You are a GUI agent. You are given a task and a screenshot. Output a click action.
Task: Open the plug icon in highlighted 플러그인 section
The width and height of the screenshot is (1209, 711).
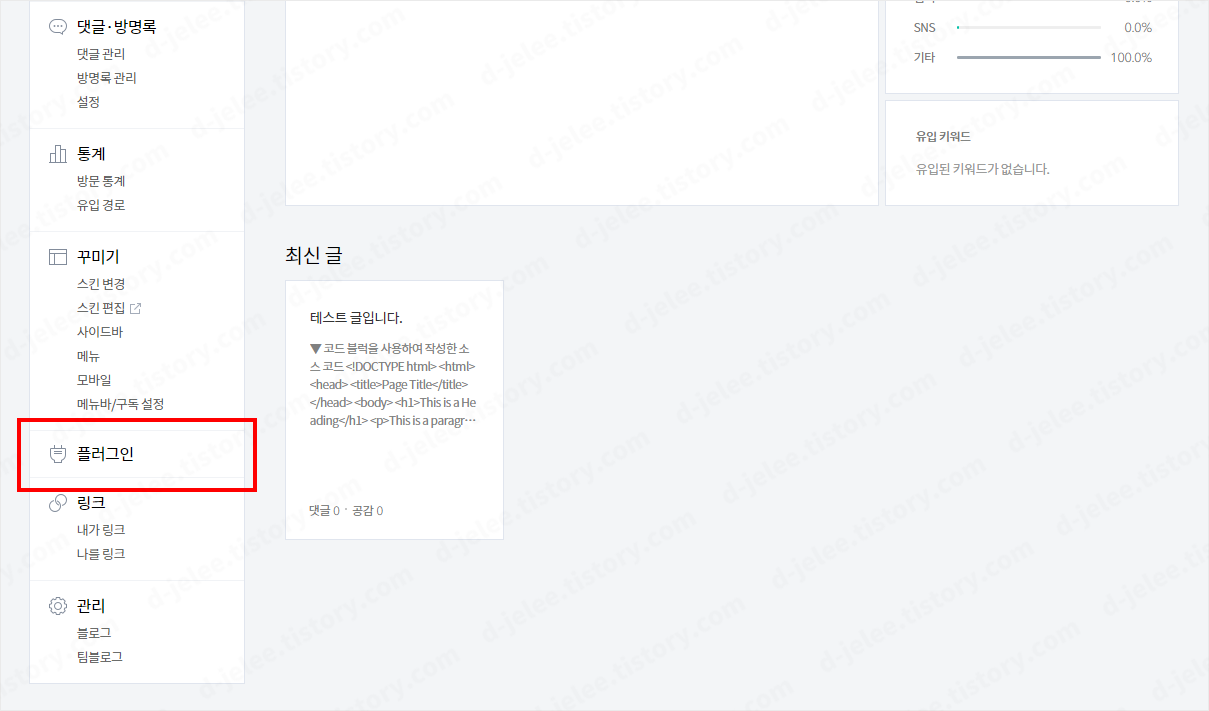57,453
